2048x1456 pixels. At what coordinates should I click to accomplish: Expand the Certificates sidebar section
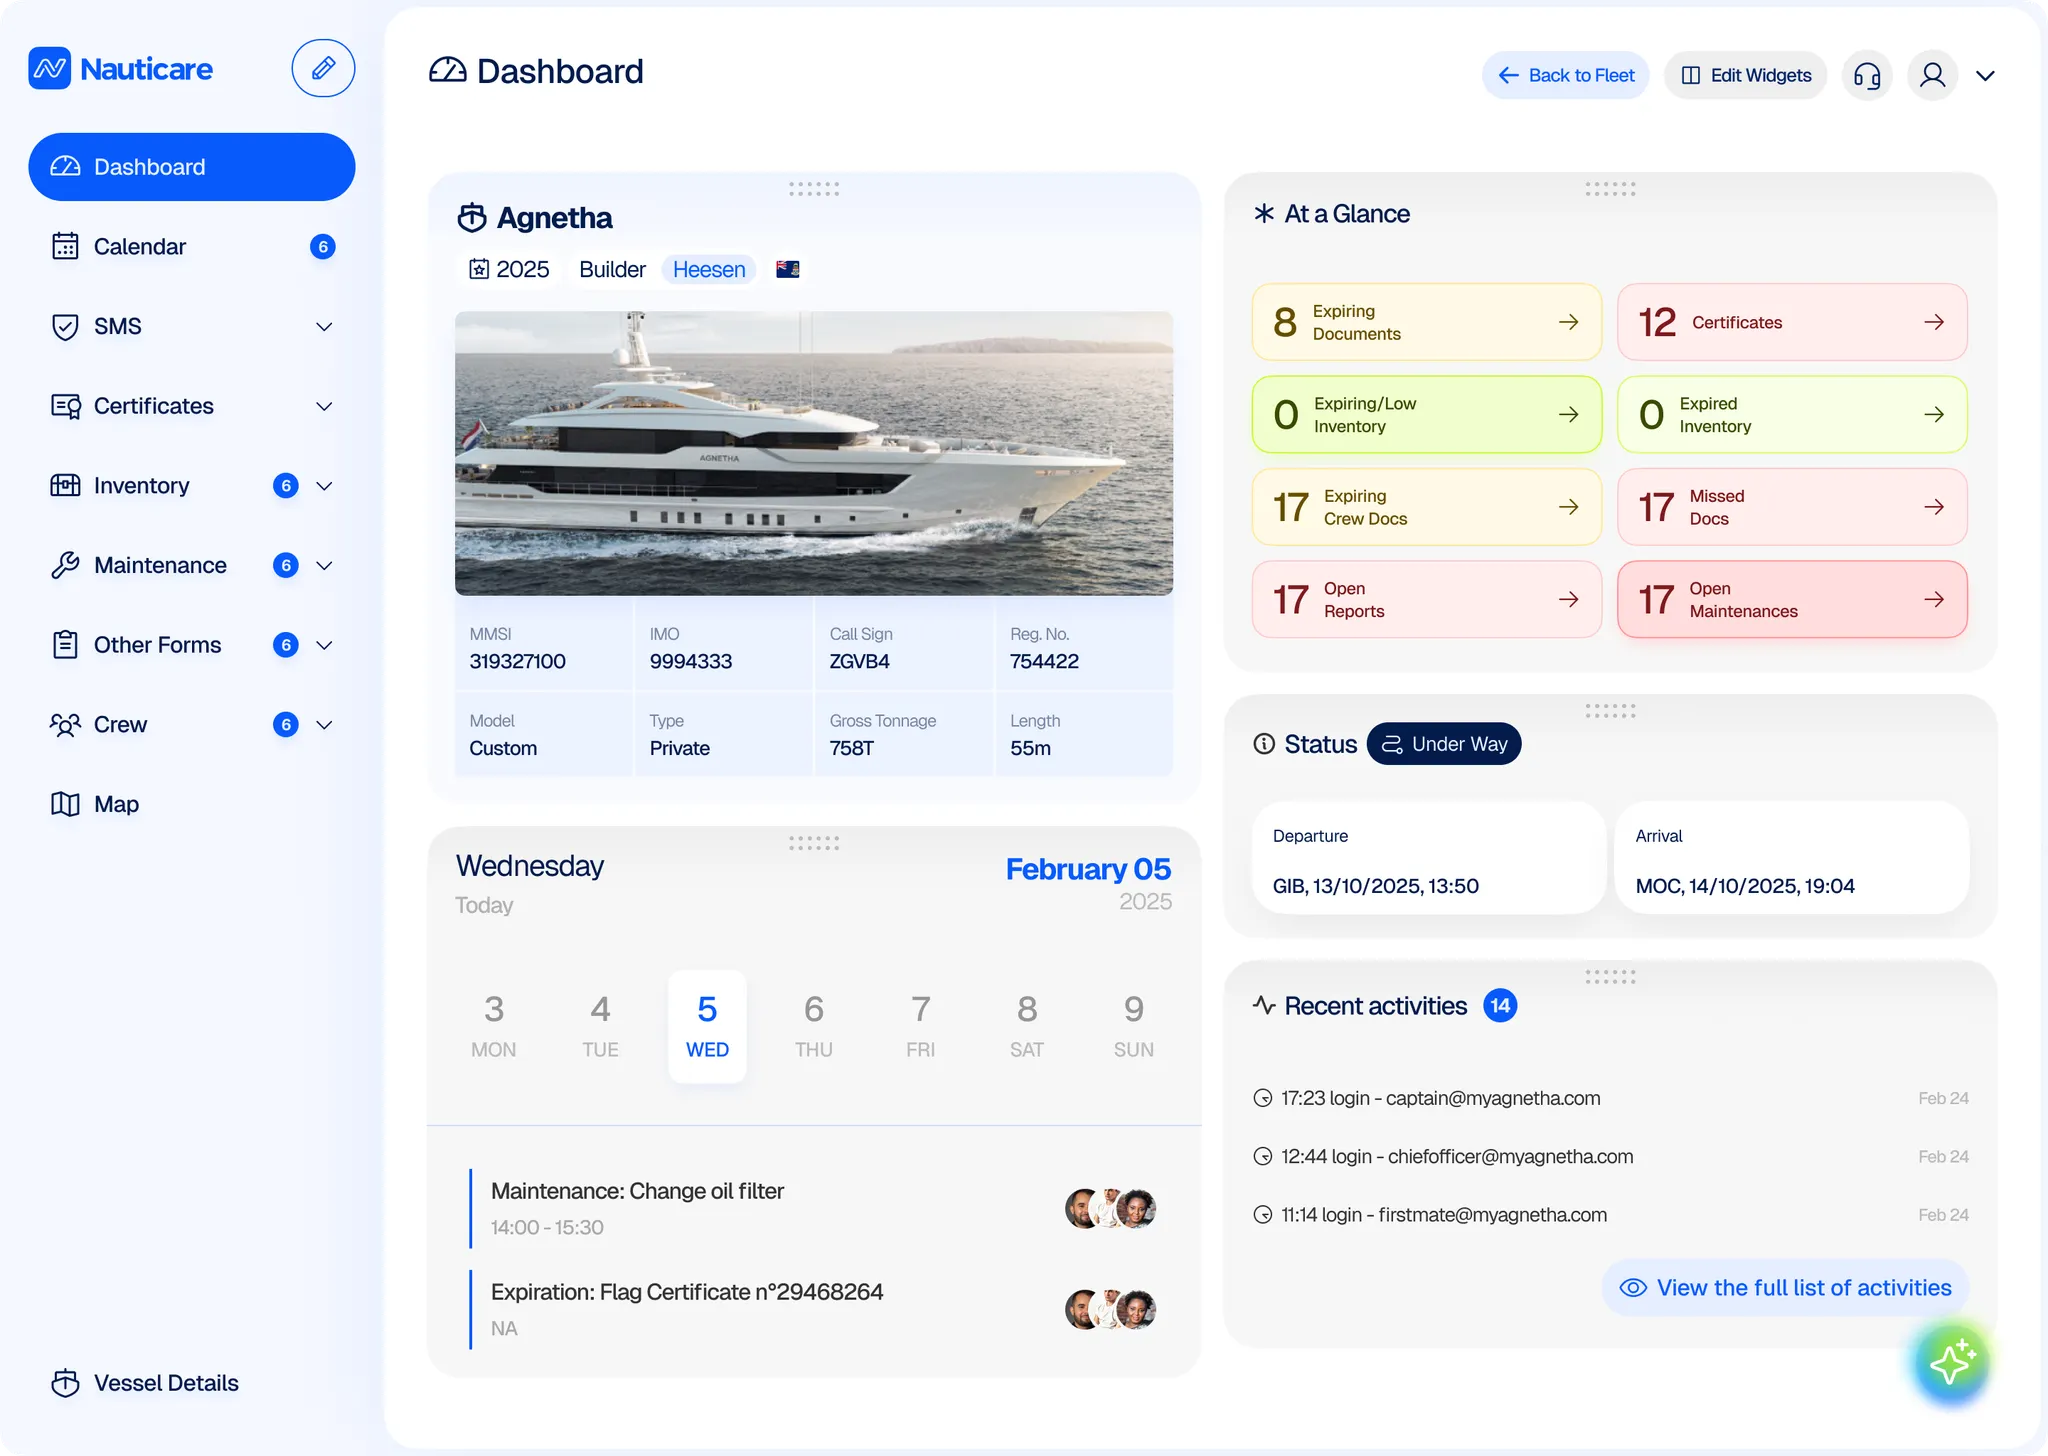click(323, 406)
